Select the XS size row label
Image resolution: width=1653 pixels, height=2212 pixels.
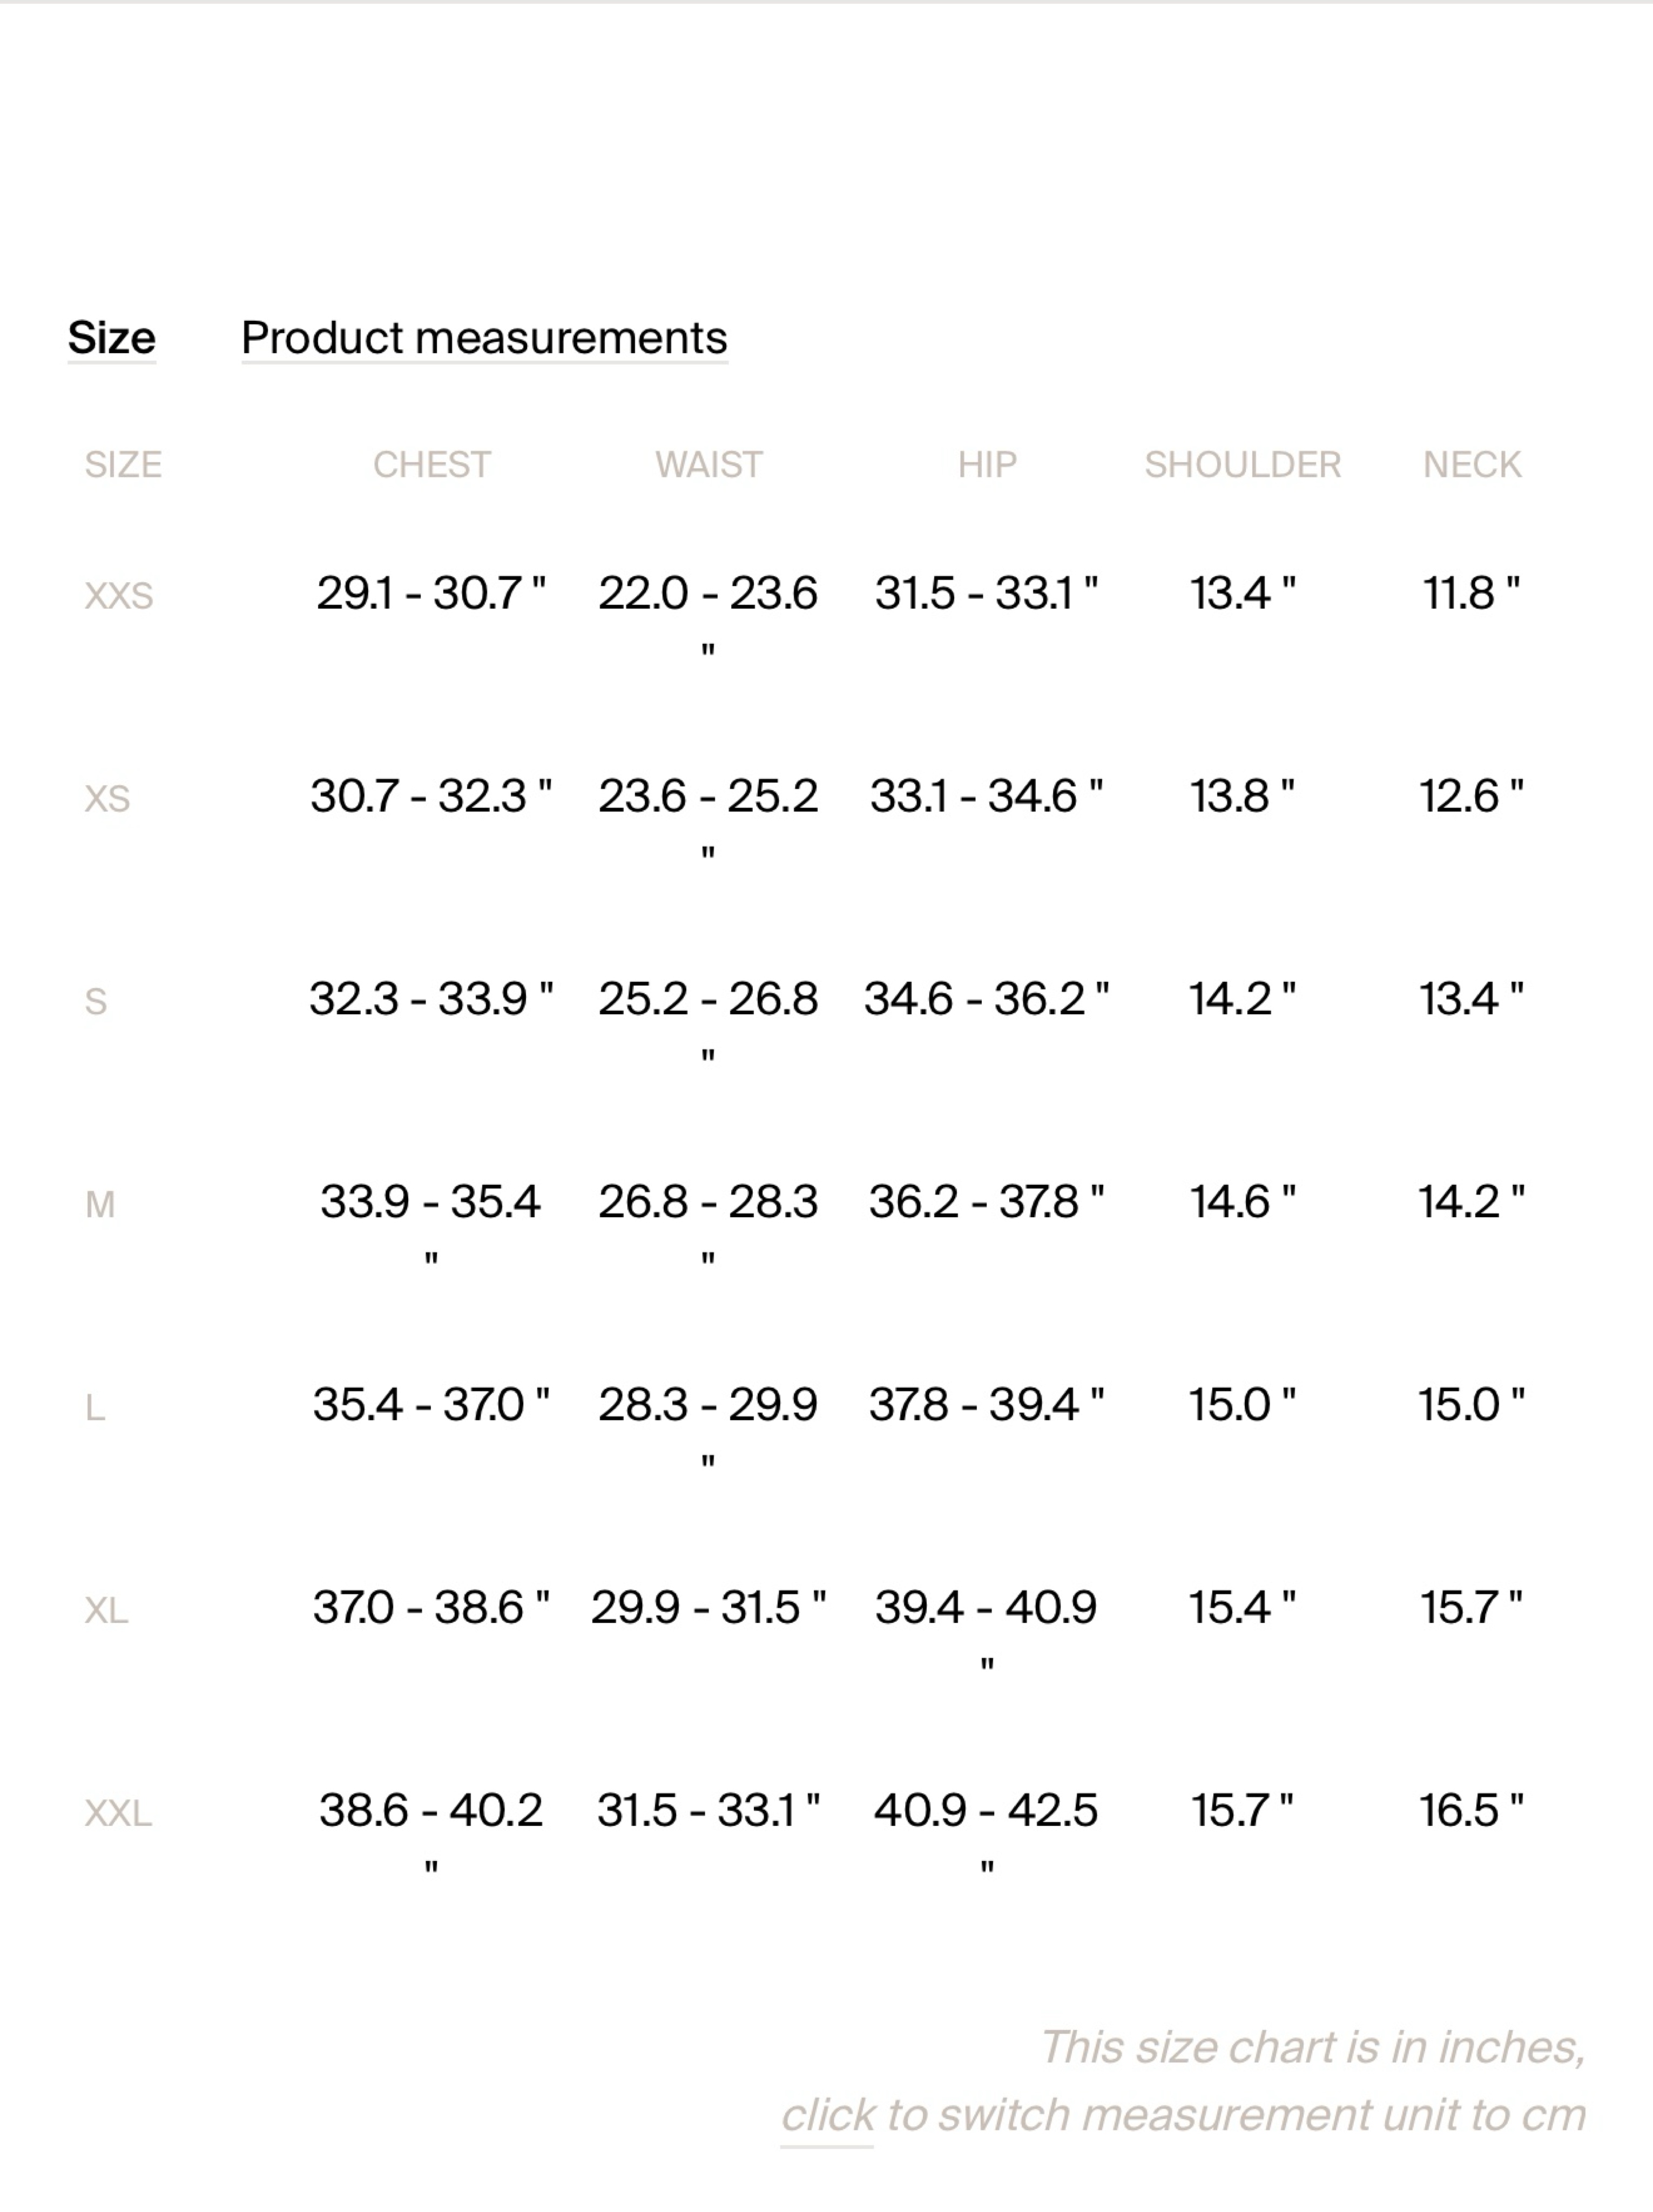(107, 799)
